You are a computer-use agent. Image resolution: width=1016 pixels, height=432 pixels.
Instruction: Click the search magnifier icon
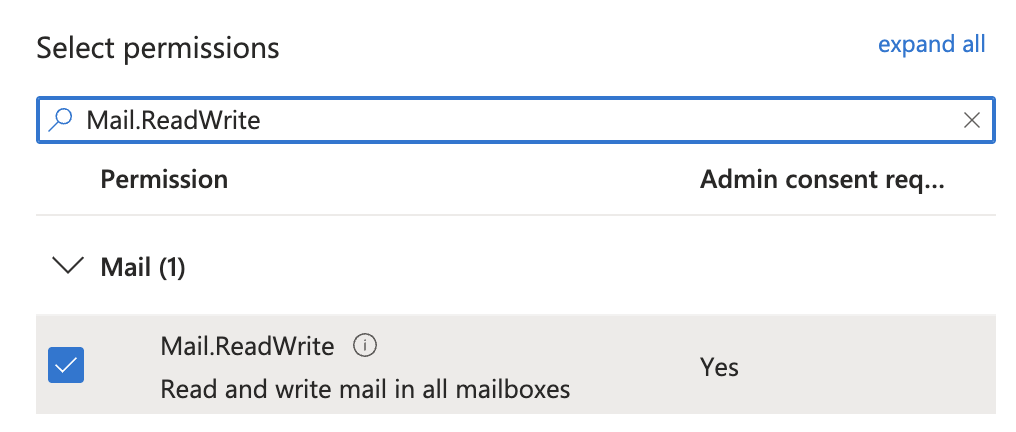point(61,121)
